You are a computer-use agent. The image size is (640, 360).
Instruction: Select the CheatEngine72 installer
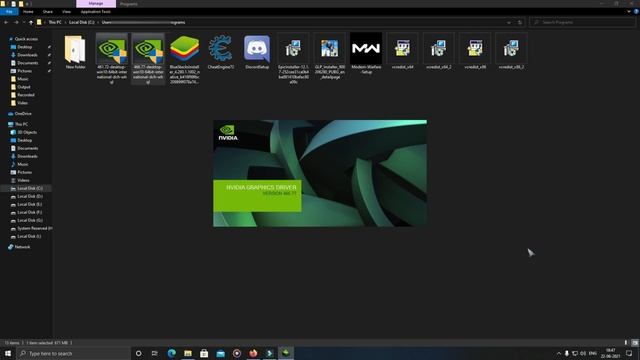(x=221, y=52)
